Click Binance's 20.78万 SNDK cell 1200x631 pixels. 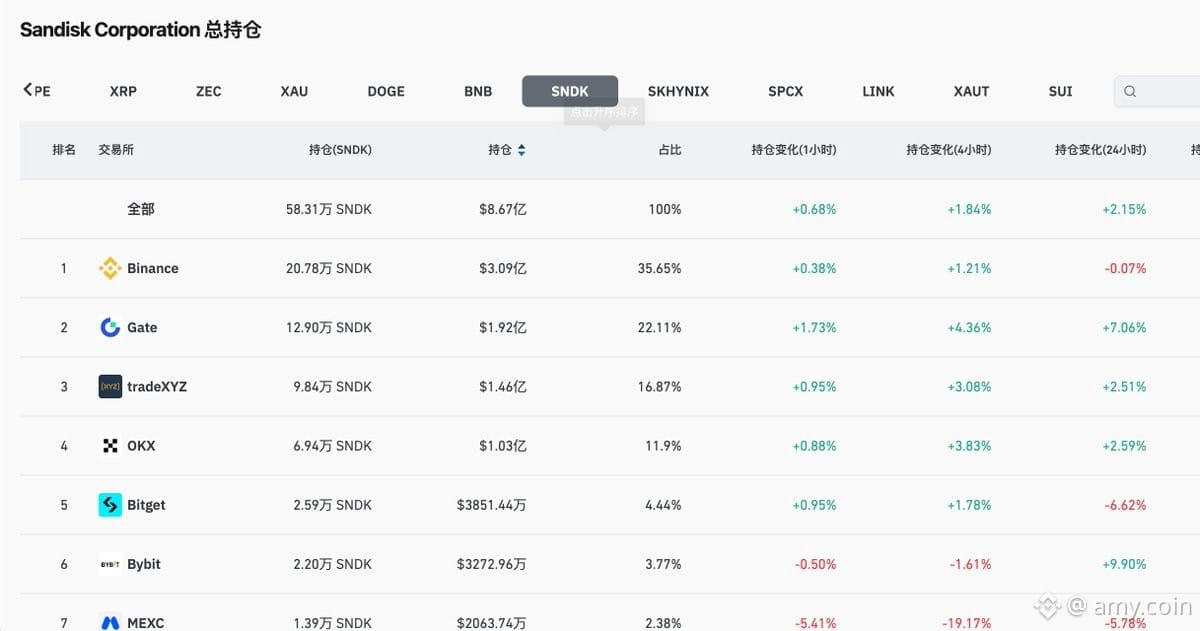pos(329,268)
